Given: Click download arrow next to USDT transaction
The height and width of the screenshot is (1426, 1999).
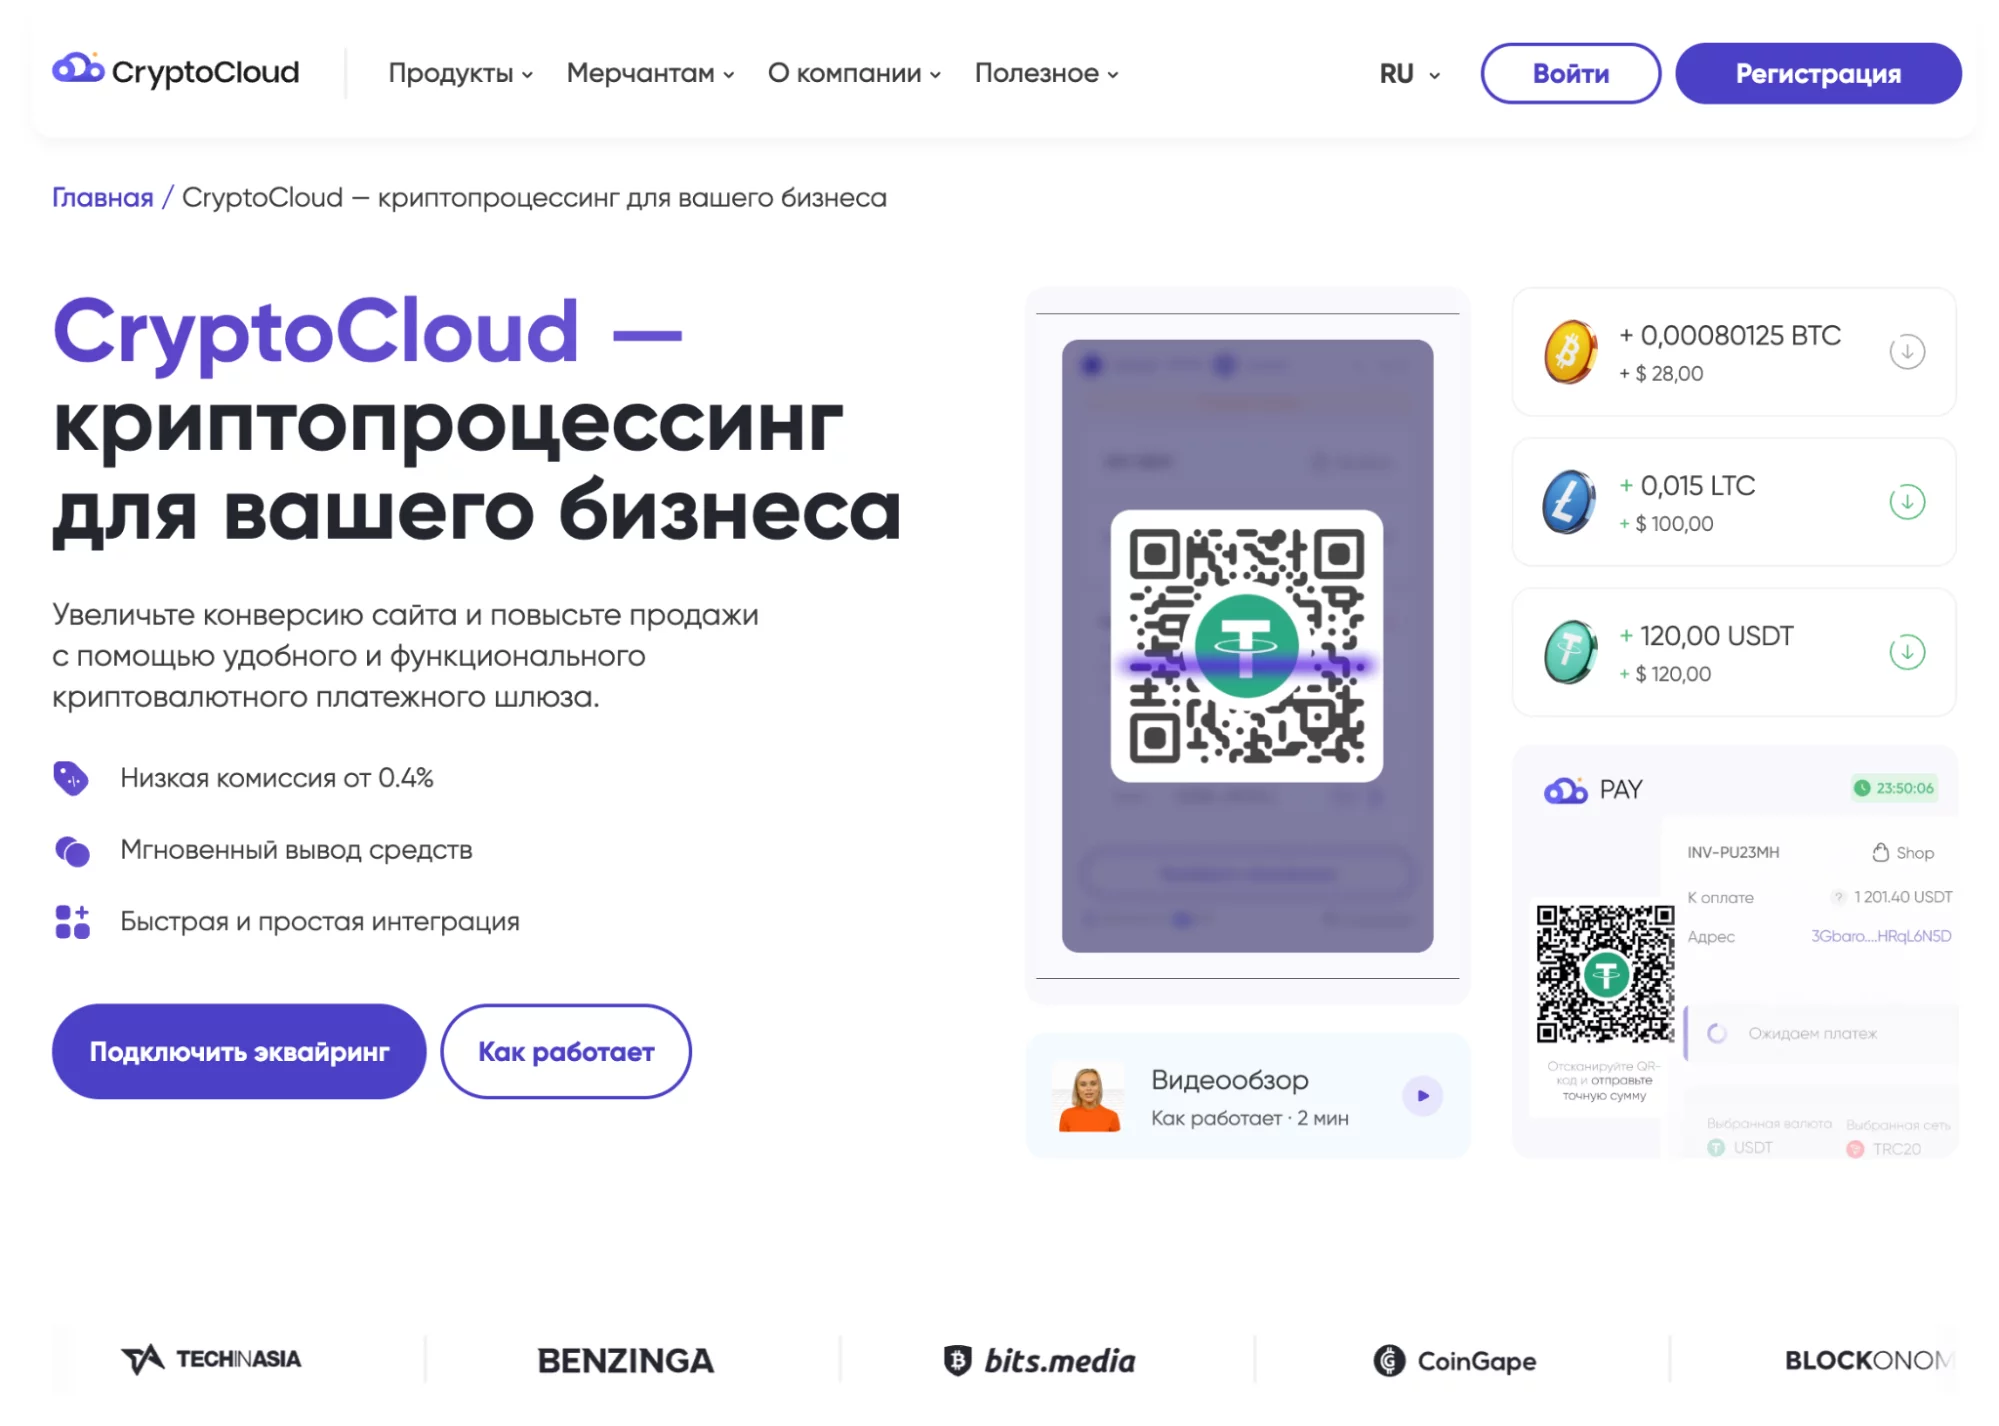Looking at the screenshot, I should (1906, 652).
